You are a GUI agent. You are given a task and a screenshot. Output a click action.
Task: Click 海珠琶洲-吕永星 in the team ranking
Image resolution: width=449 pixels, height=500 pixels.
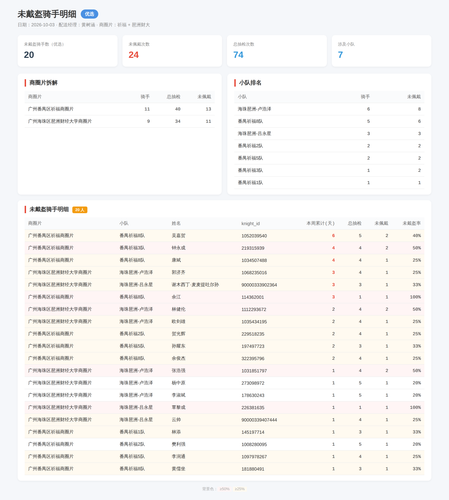click(x=254, y=134)
